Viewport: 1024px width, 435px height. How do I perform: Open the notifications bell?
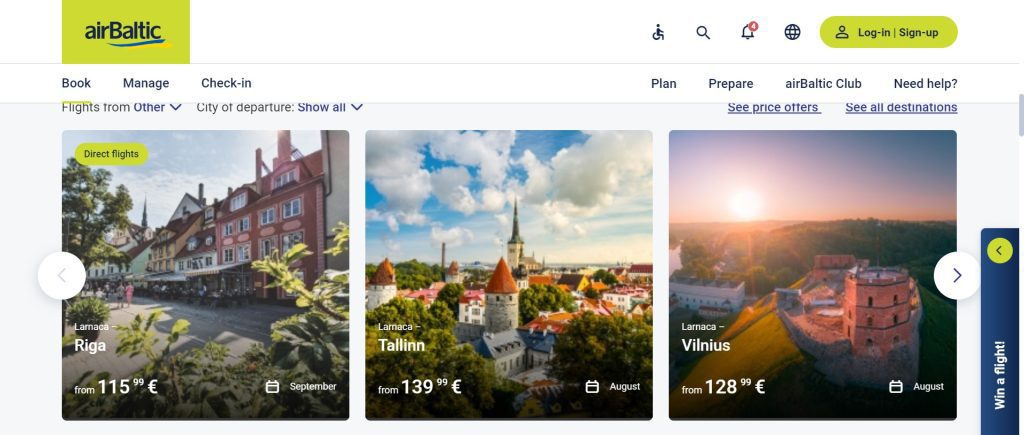pos(747,32)
